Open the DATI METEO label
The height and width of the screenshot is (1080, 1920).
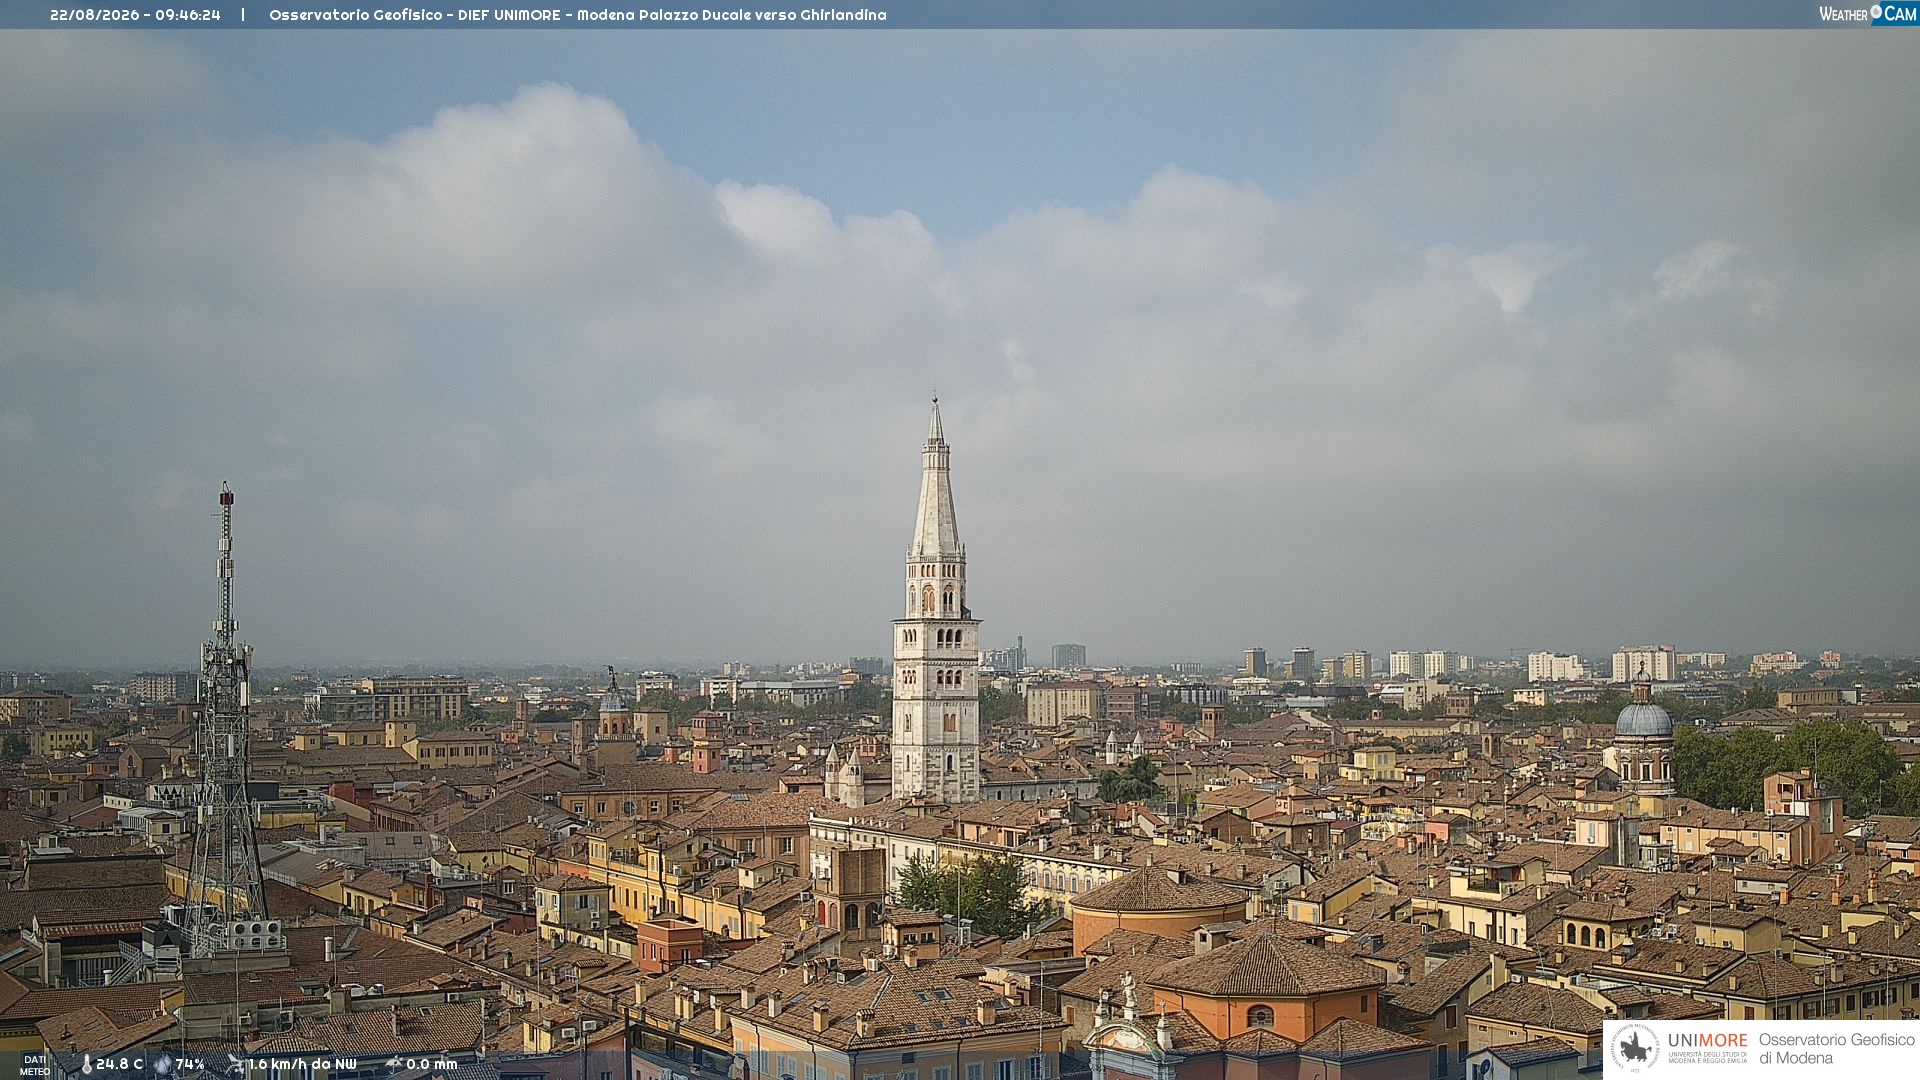[x=35, y=1066]
